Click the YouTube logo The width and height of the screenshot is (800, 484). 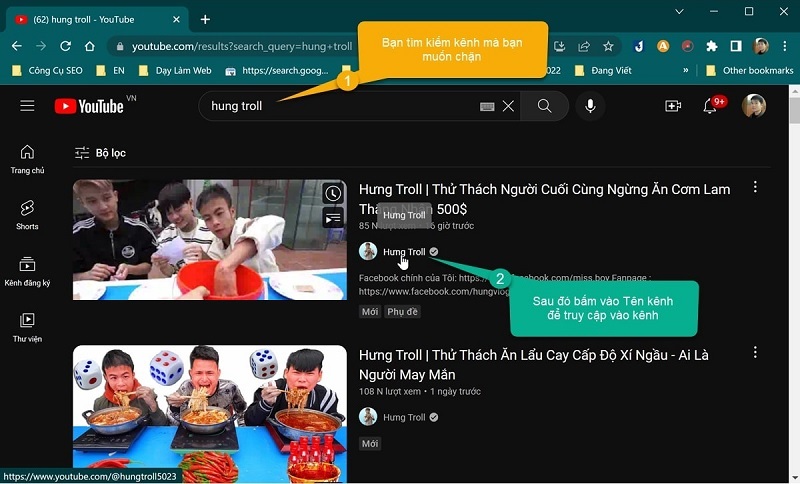pyautogui.click(x=90, y=106)
